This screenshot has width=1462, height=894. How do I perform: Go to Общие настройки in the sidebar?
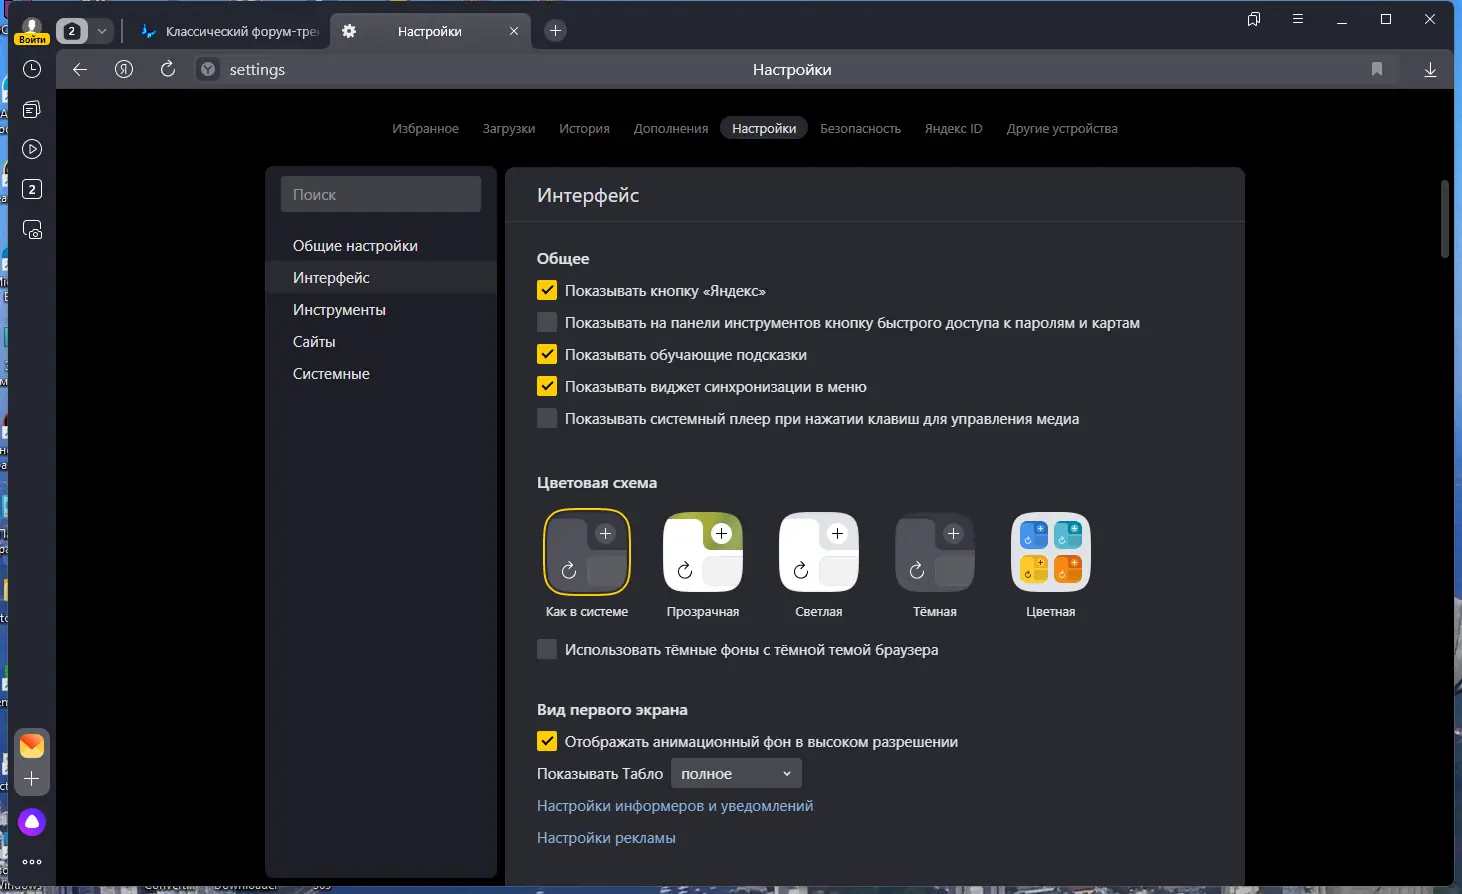381,245
